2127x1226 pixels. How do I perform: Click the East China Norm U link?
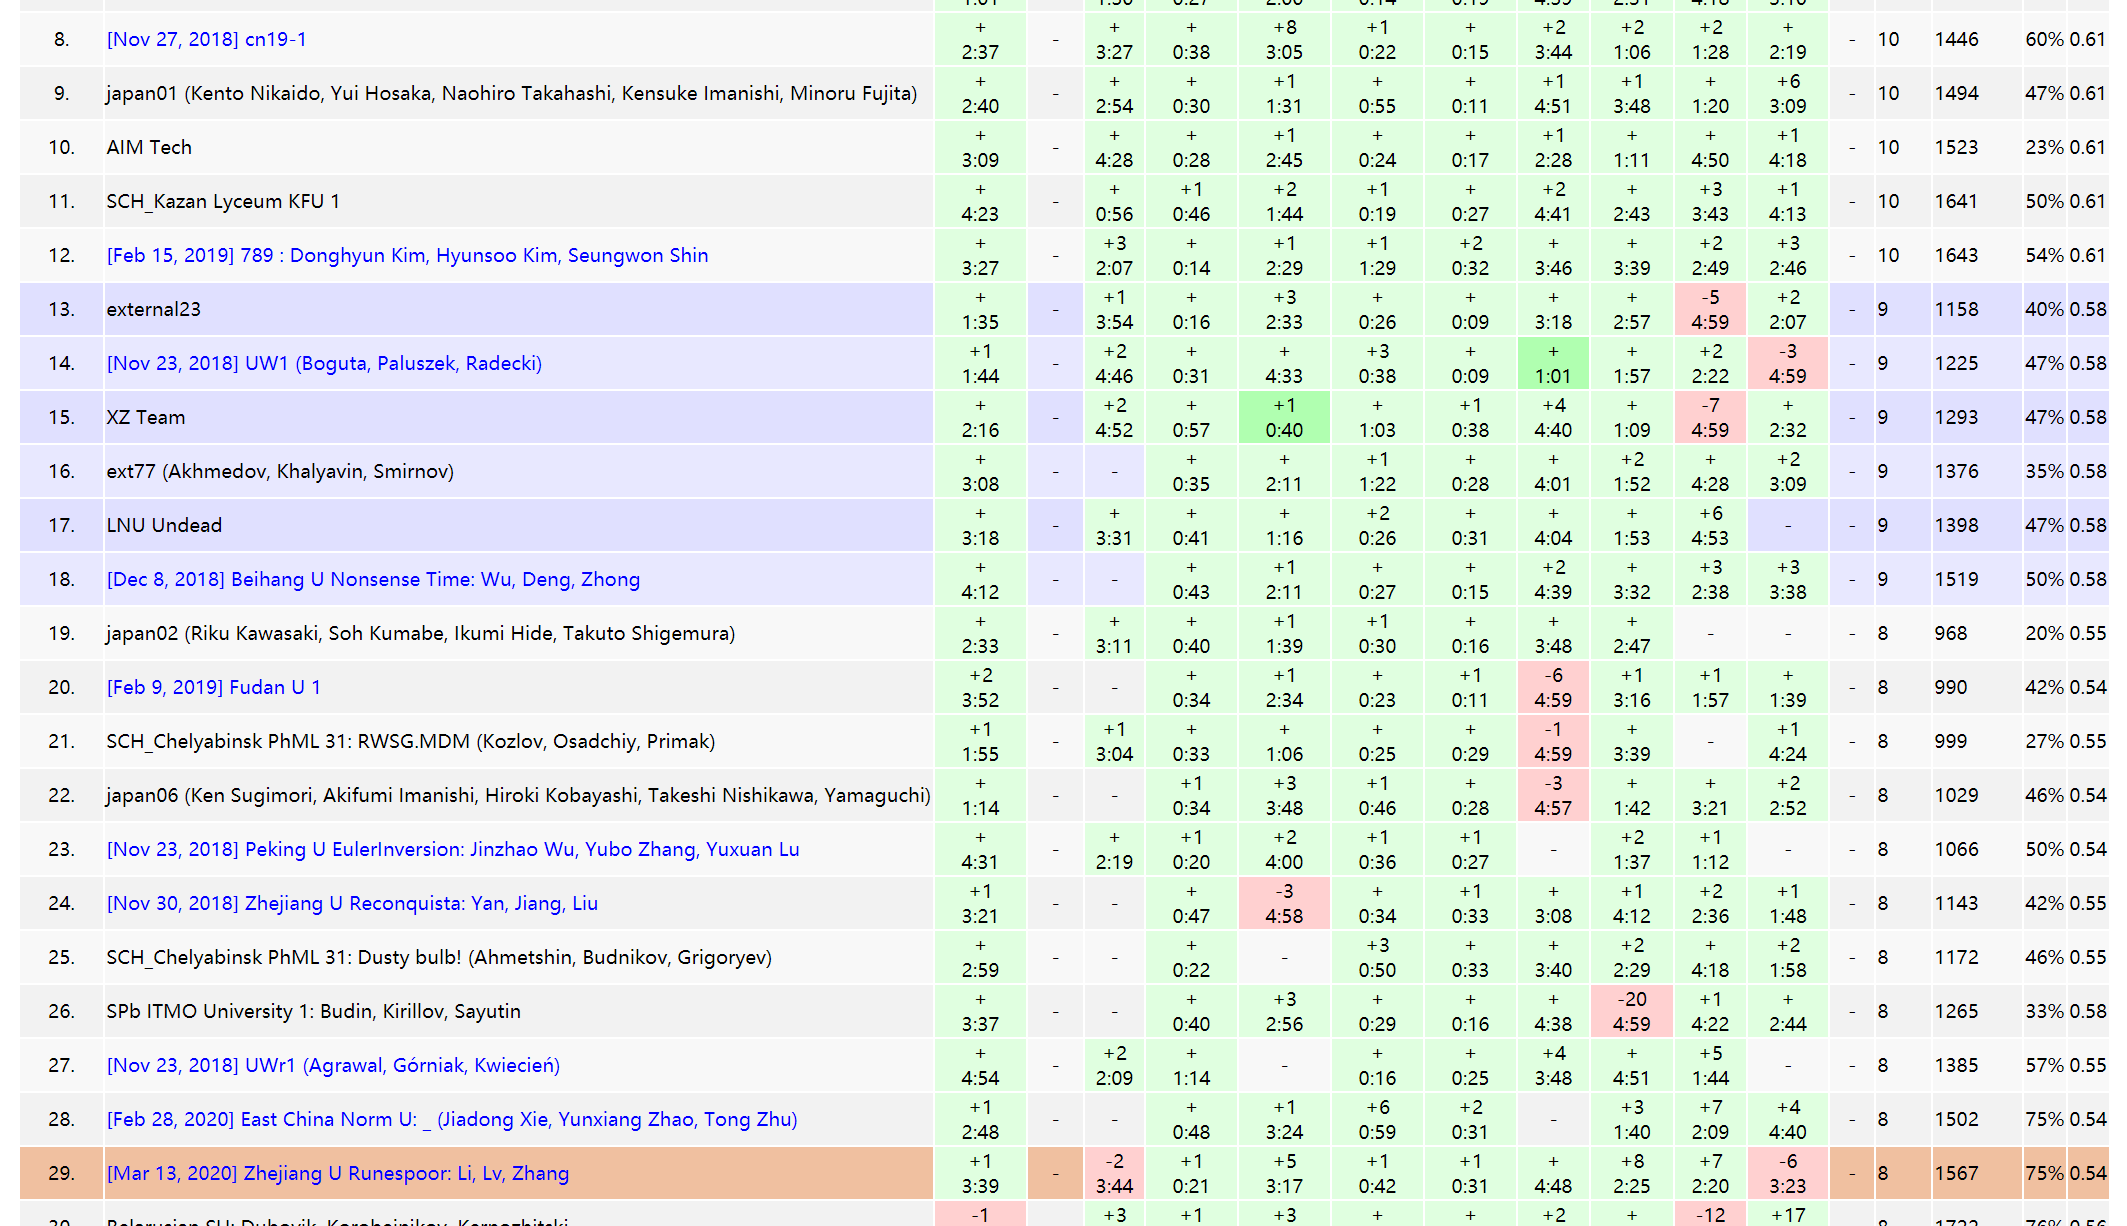(x=452, y=1119)
